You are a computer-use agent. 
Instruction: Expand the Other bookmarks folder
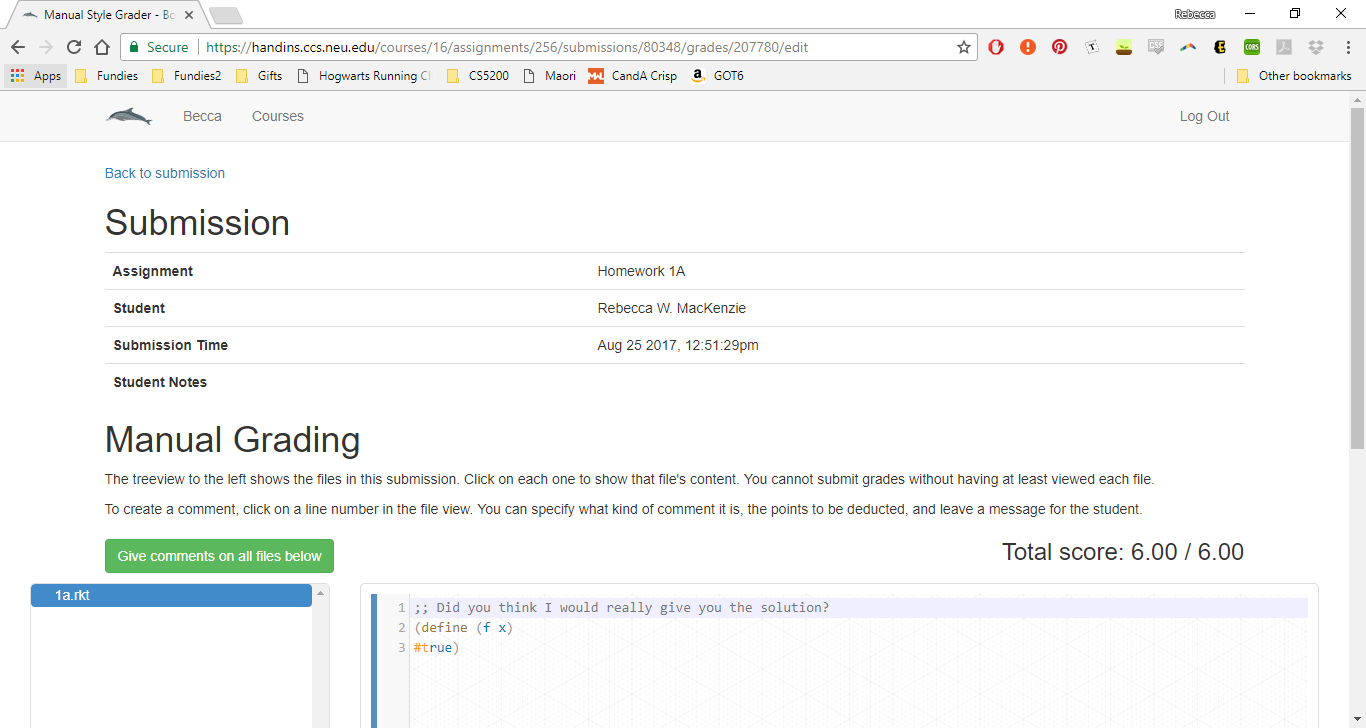(1294, 76)
